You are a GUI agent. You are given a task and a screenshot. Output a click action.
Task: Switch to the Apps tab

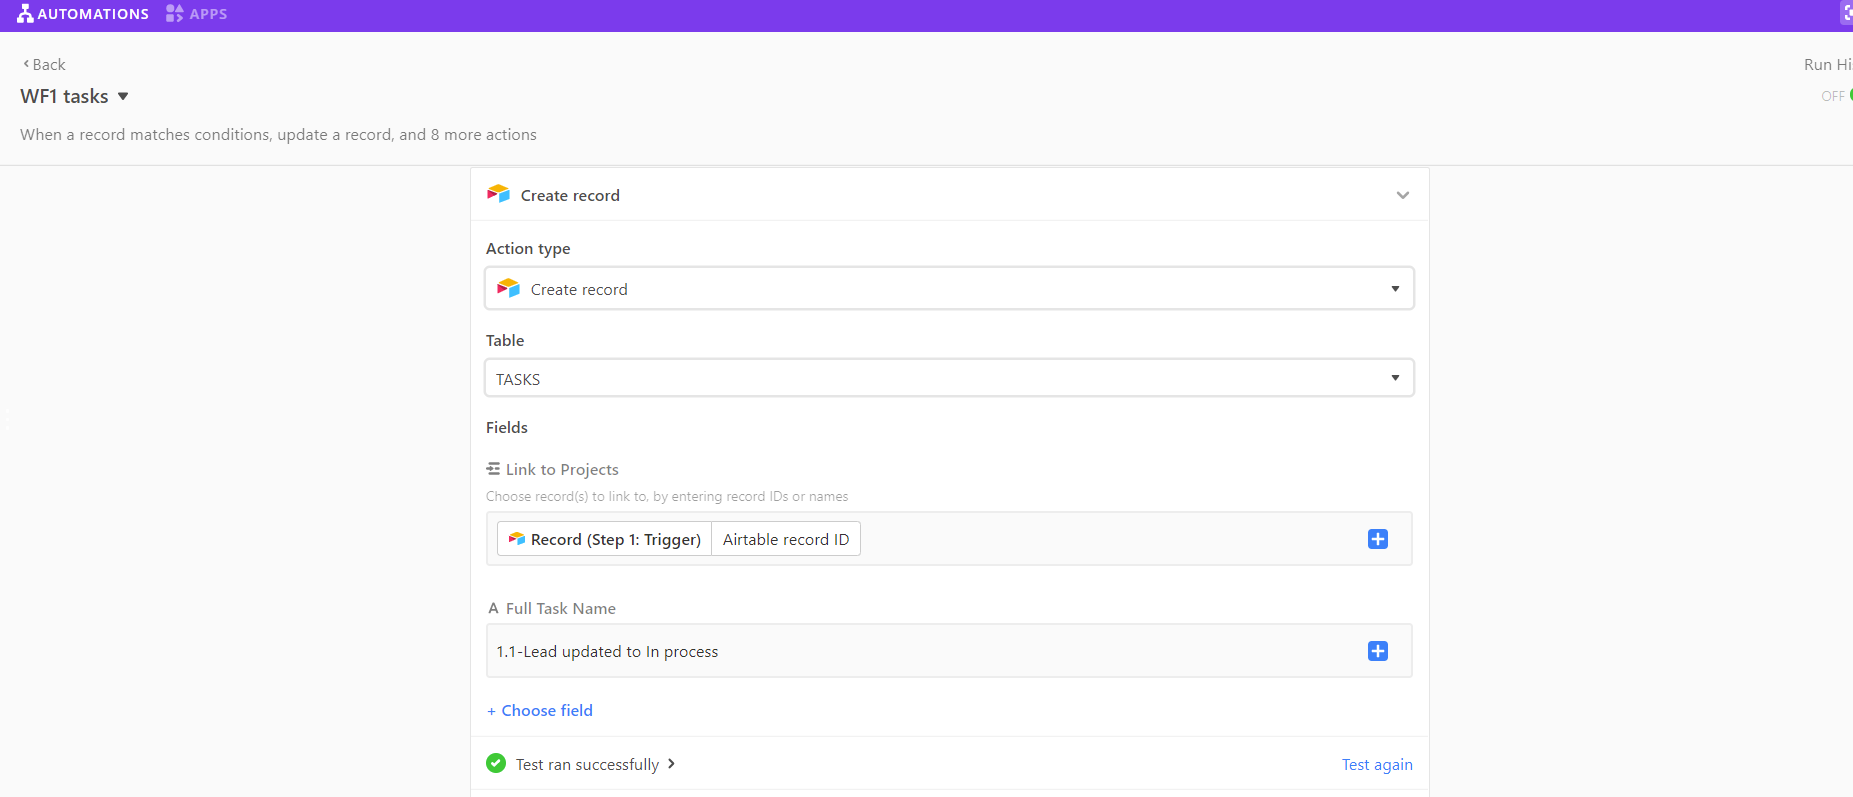tap(197, 14)
